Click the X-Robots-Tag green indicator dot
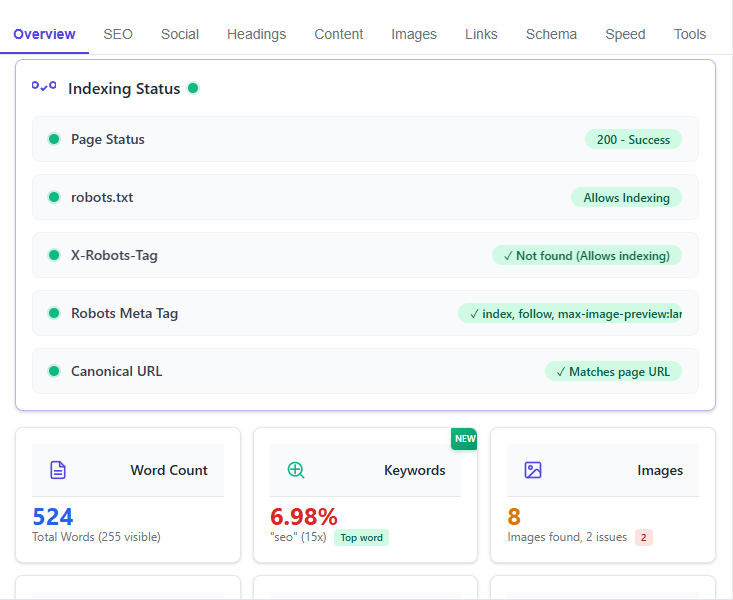 (54, 255)
